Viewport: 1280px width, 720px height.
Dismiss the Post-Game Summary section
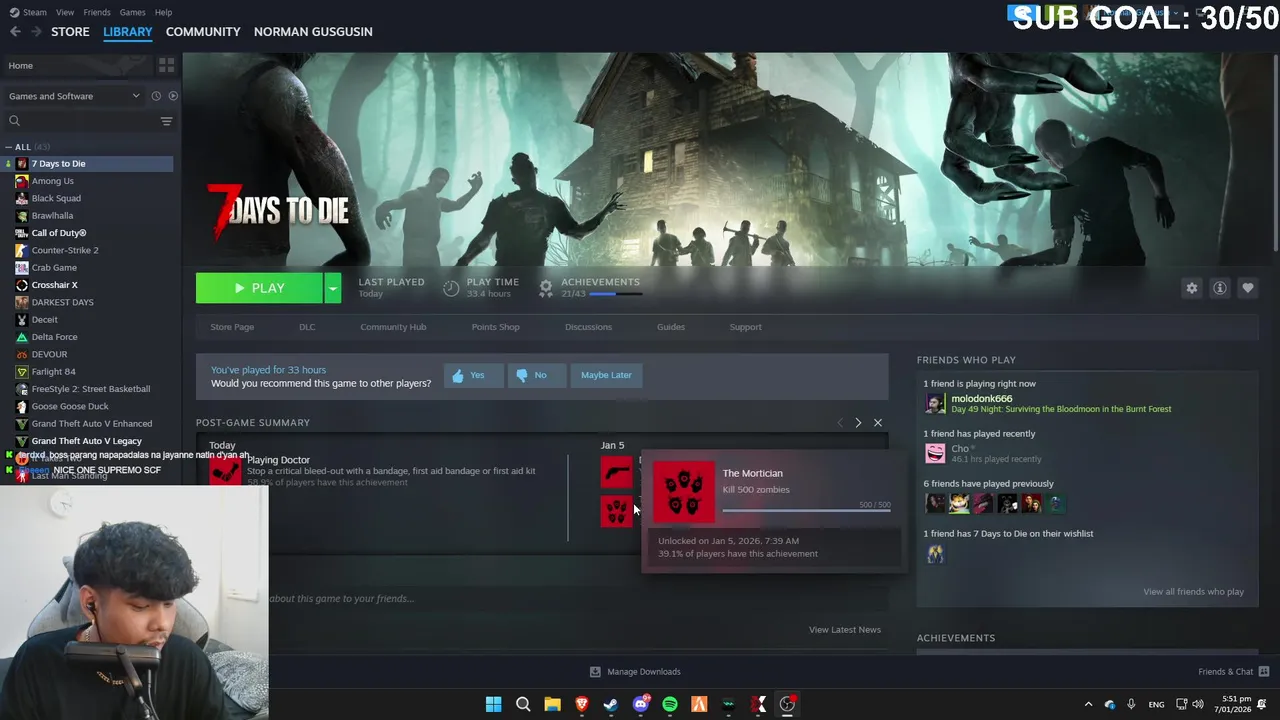(878, 423)
